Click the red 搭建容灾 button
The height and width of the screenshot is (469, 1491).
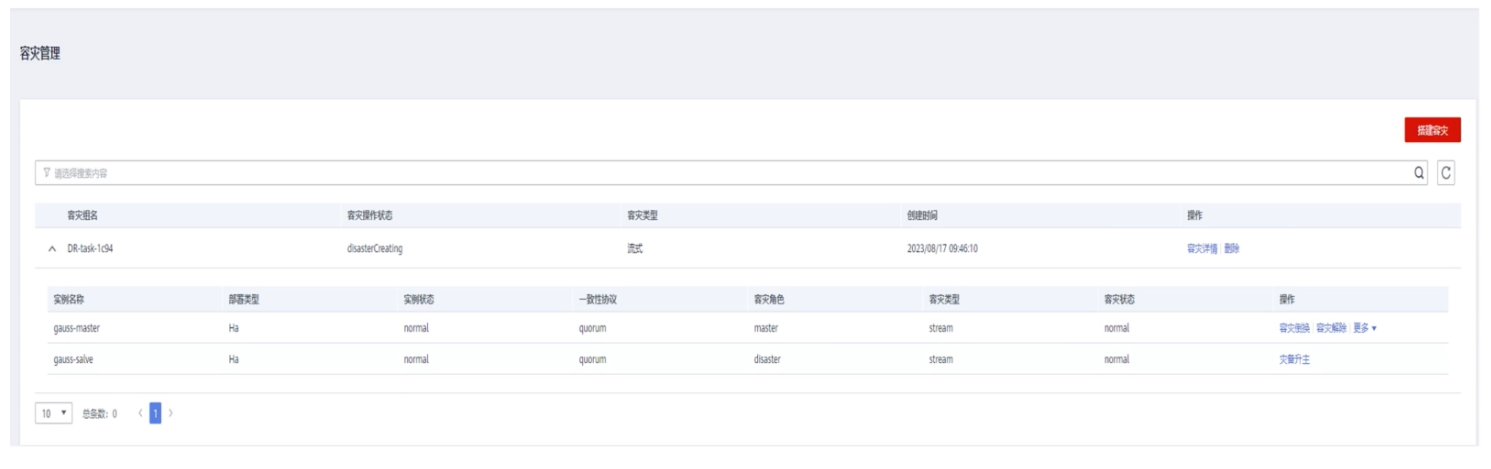(1432, 130)
